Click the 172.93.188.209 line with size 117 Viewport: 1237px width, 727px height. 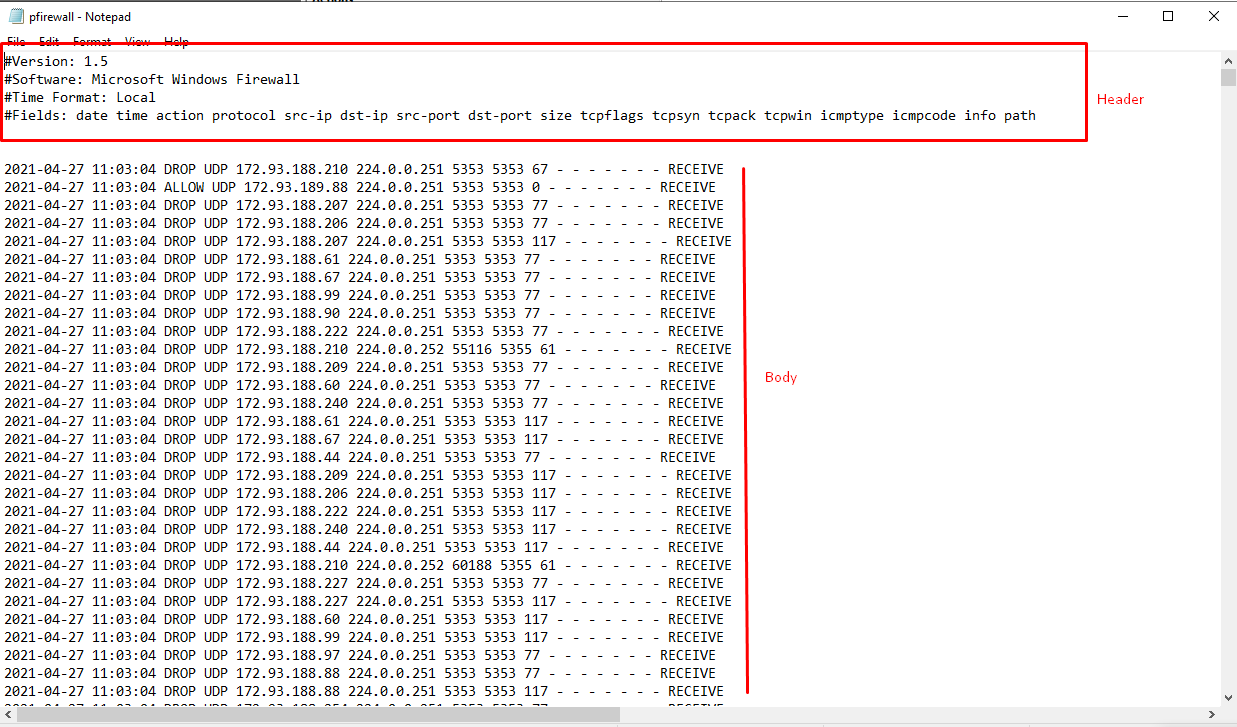click(x=368, y=475)
